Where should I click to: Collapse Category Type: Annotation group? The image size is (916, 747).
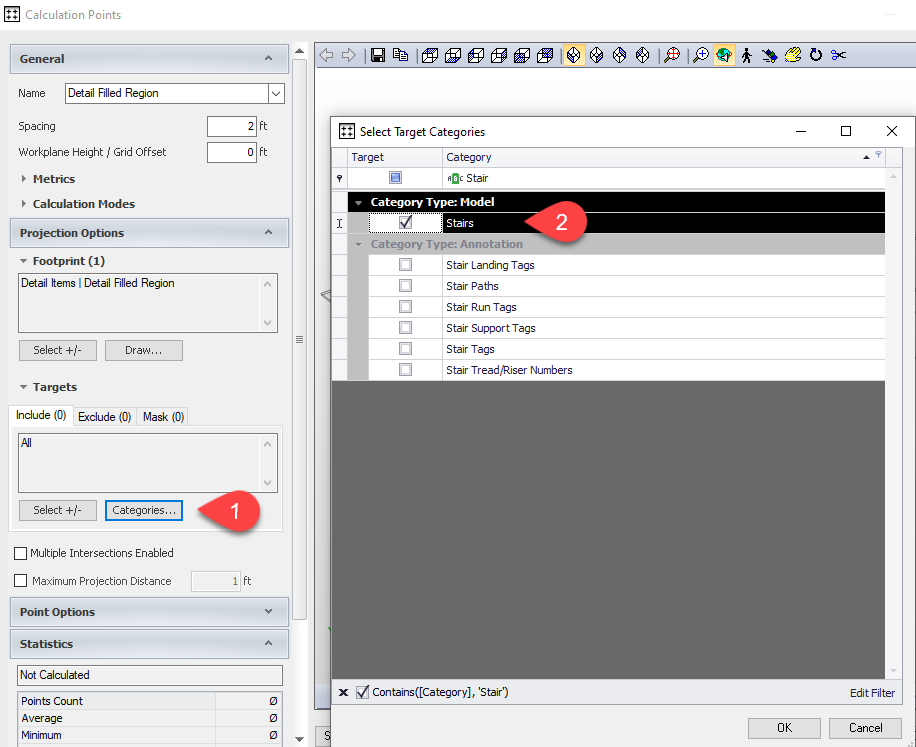tap(359, 245)
